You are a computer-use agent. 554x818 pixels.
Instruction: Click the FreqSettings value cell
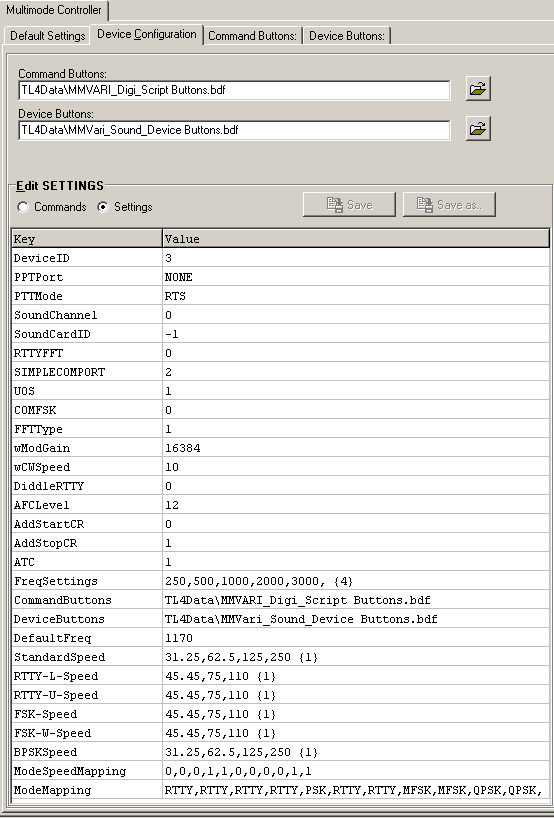356,581
